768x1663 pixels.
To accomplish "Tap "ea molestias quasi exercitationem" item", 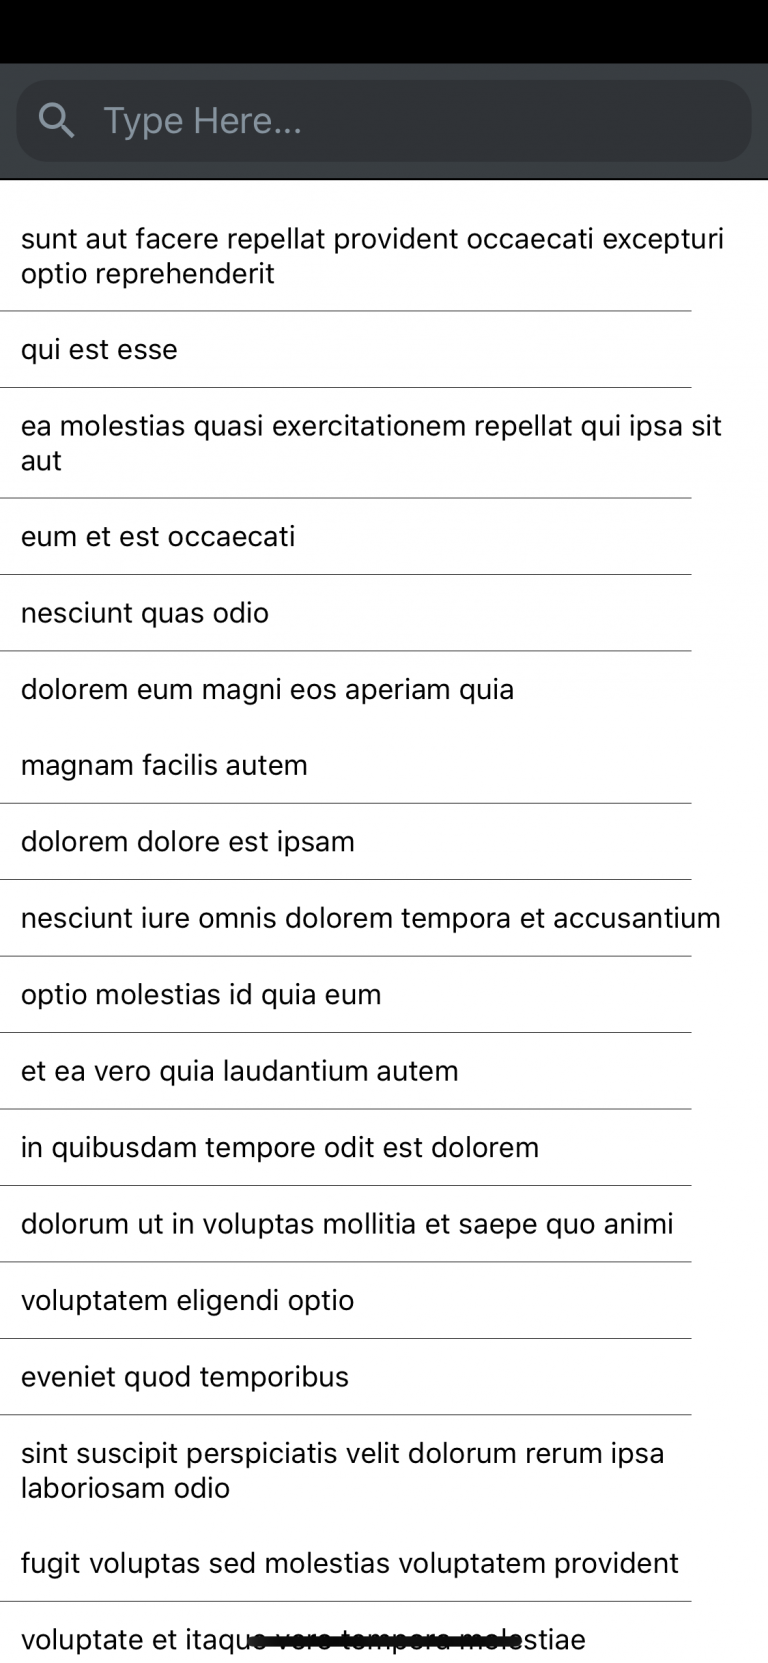I will (x=371, y=443).
